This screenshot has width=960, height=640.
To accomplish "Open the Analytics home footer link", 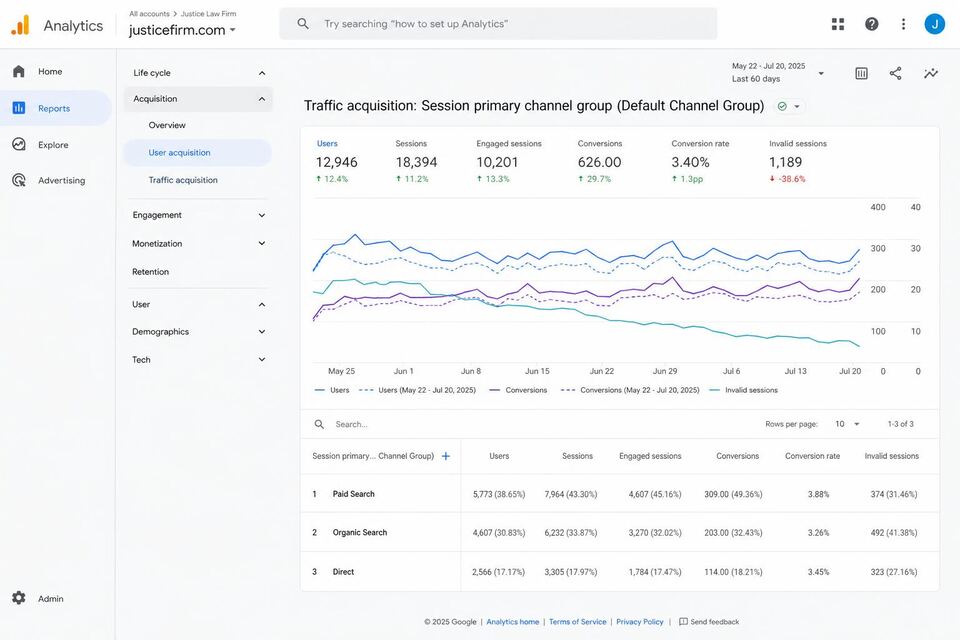I will pyautogui.click(x=512, y=622).
